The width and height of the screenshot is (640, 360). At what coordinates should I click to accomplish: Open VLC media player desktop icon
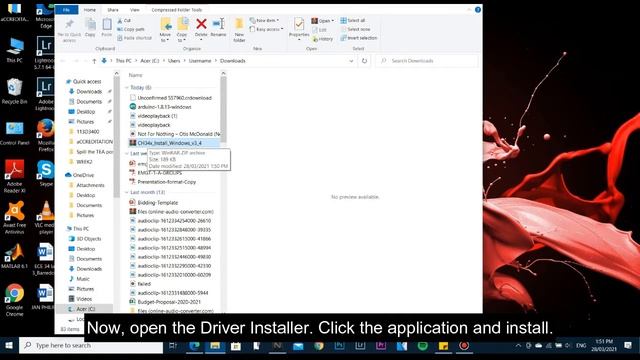(46, 218)
